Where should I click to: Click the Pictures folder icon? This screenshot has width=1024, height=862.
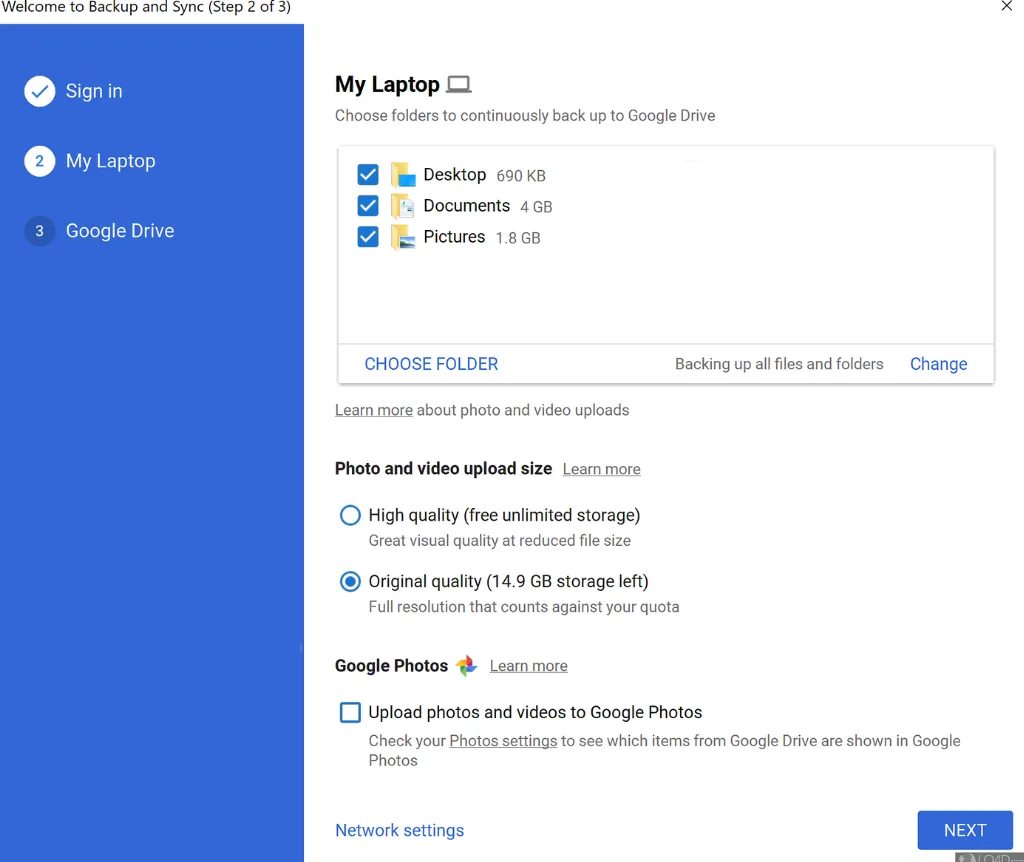coord(403,237)
